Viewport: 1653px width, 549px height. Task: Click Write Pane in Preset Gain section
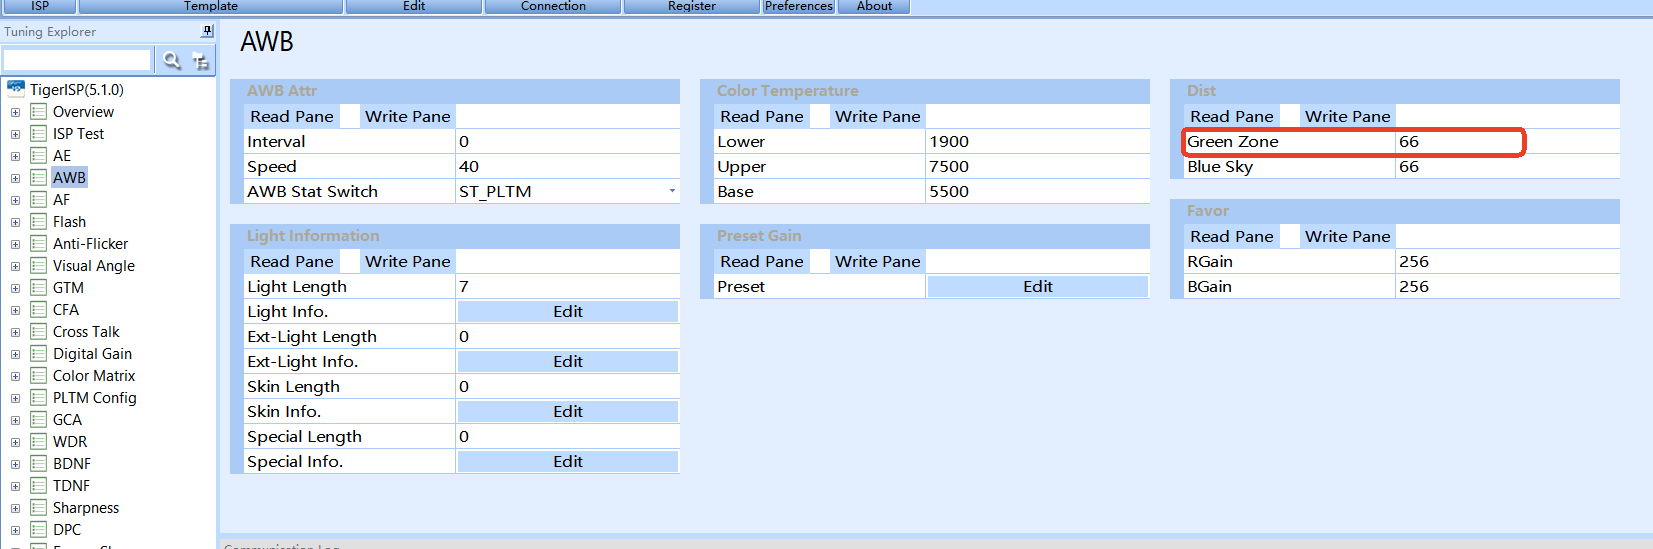(878, 261)
